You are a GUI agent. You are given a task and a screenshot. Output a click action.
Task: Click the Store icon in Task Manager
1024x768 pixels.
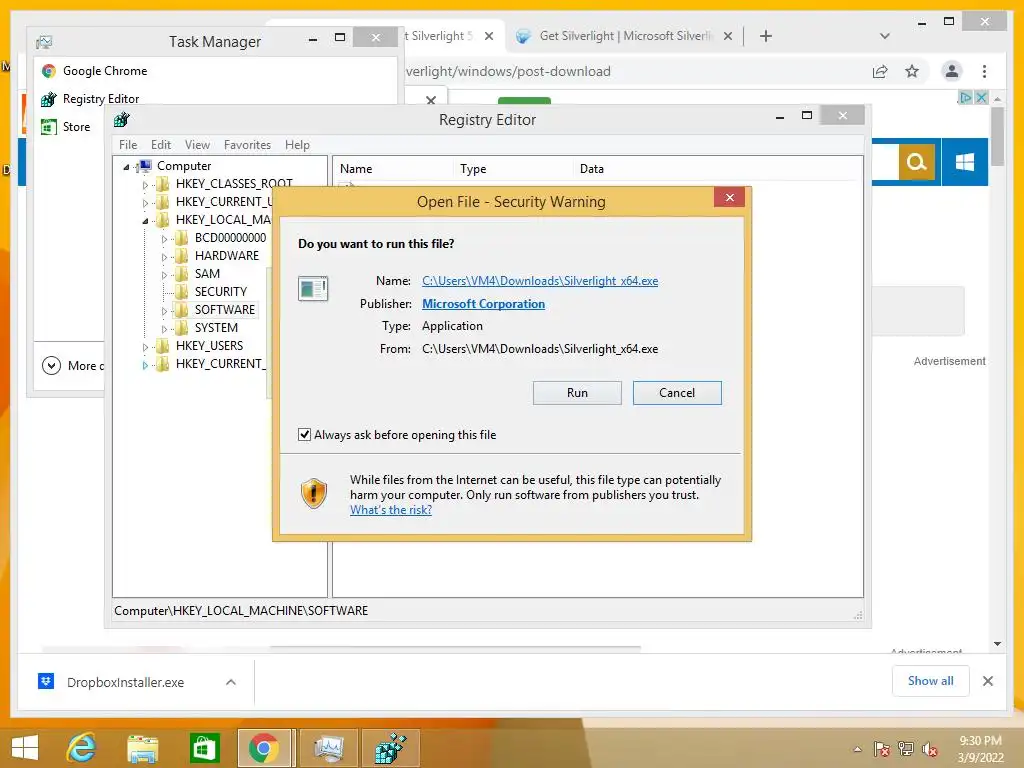[x=49, y=127]
